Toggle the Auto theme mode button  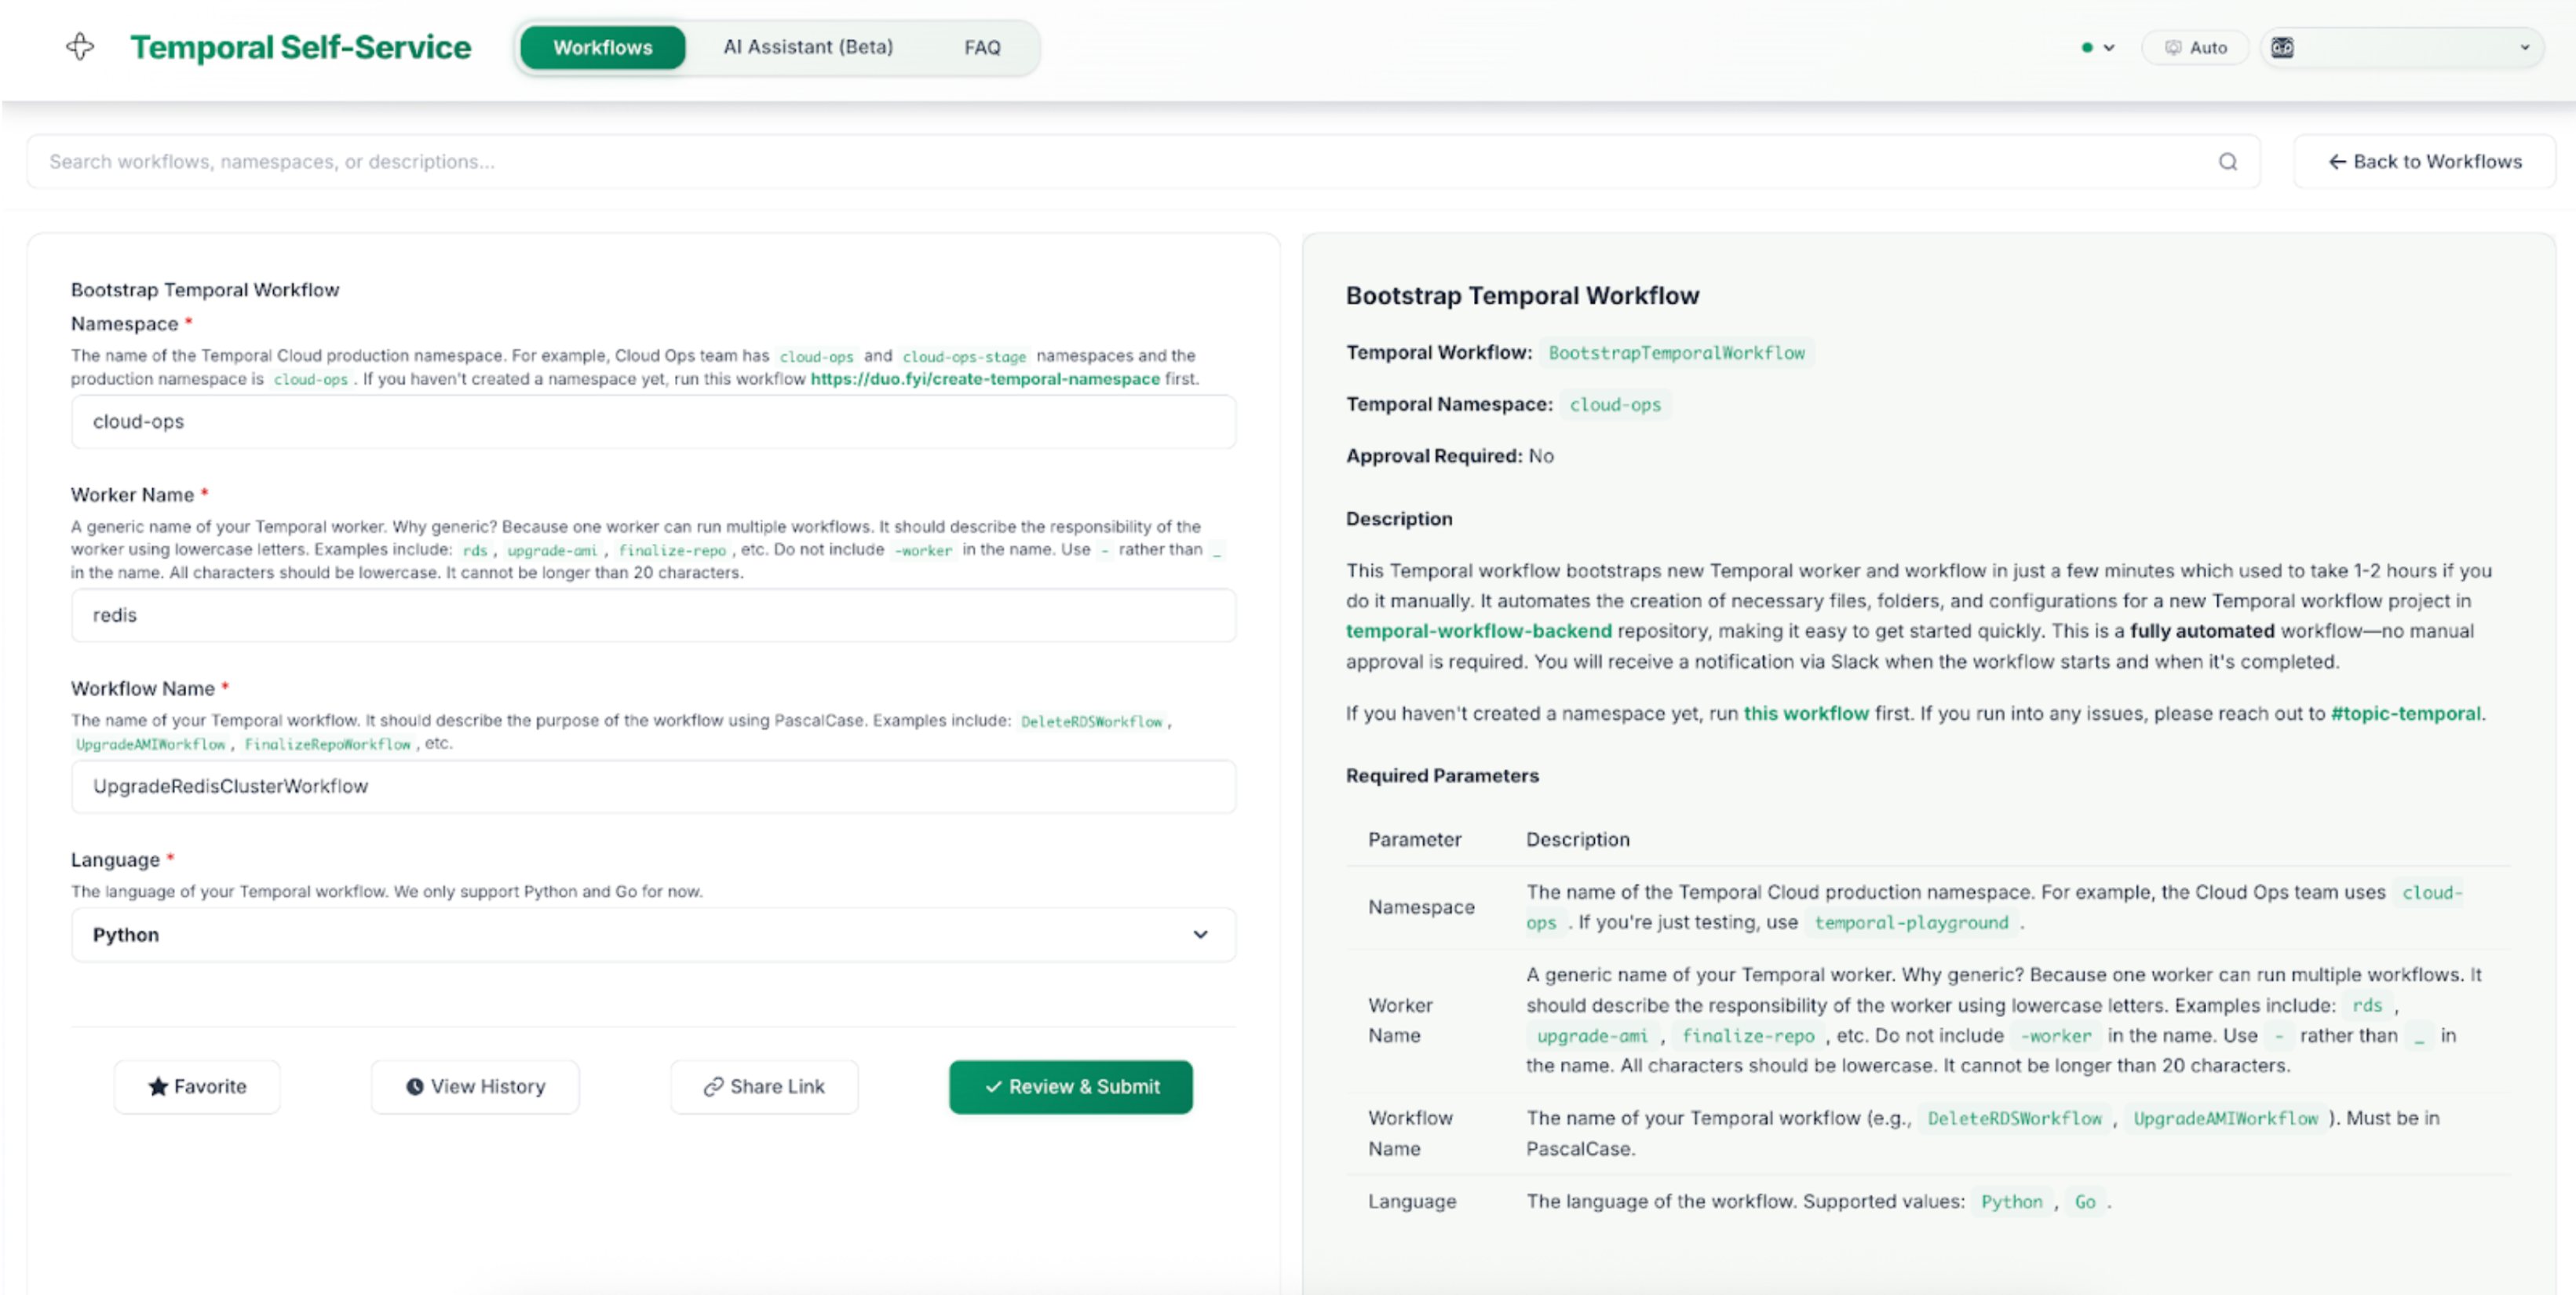tap(2195, 47)
